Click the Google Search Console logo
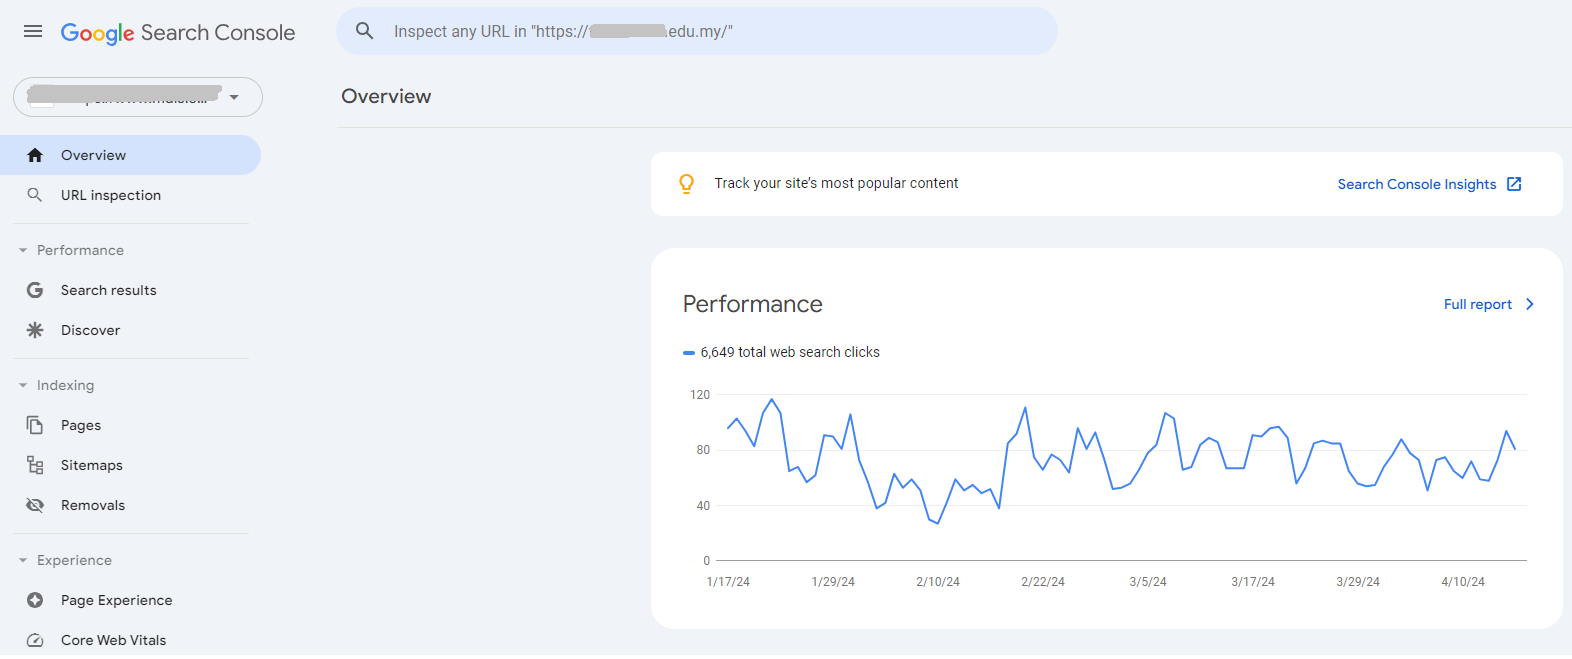The width and height of the screenshot is (1572, 659). point(178,33)
